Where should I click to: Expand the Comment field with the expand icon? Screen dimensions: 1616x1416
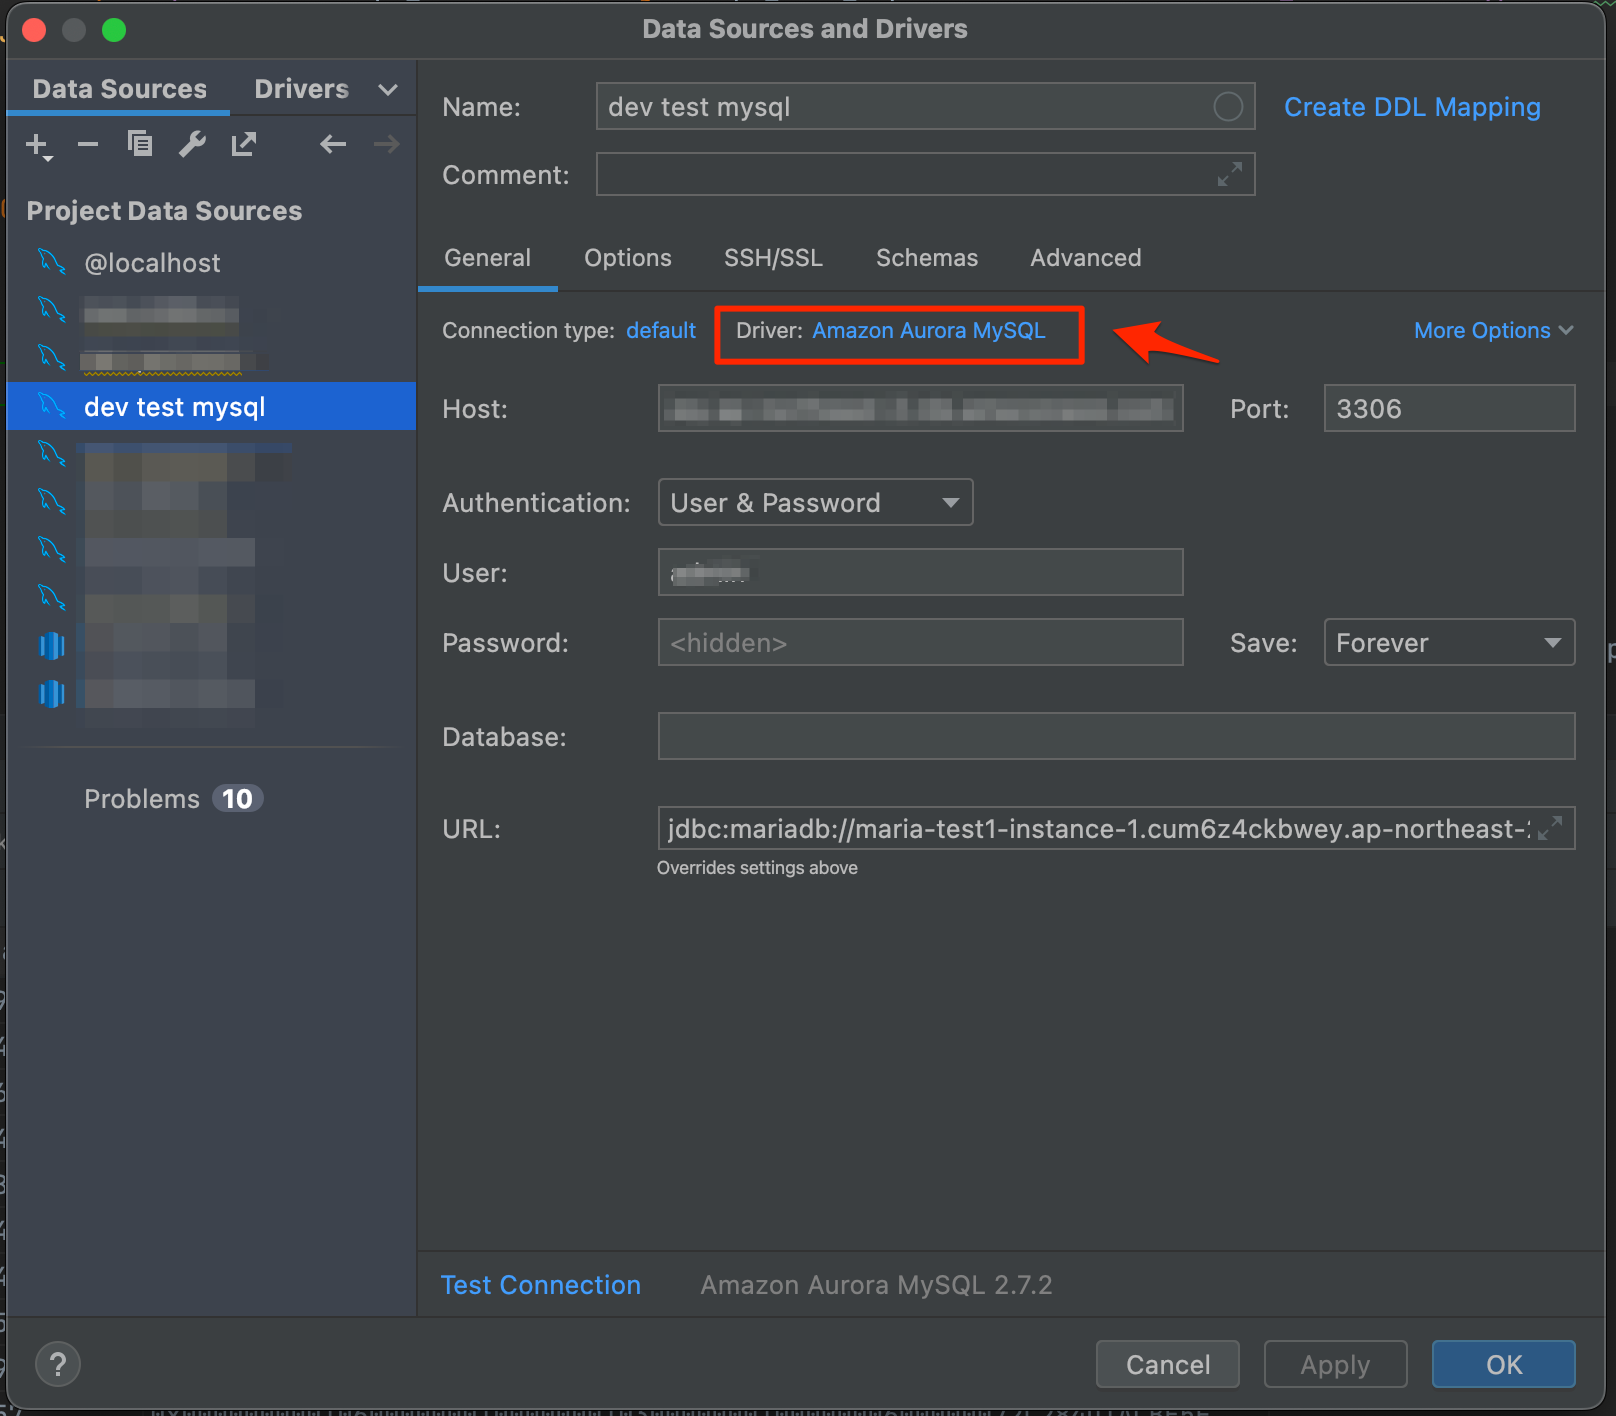pos(1230,174)
